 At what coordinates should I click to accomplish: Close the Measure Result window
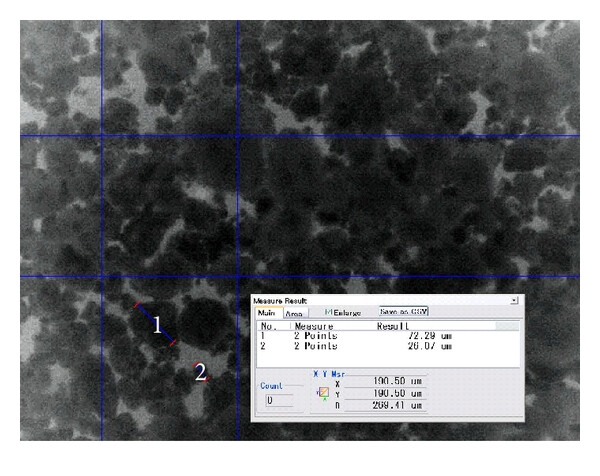click(x=514, y=300)
